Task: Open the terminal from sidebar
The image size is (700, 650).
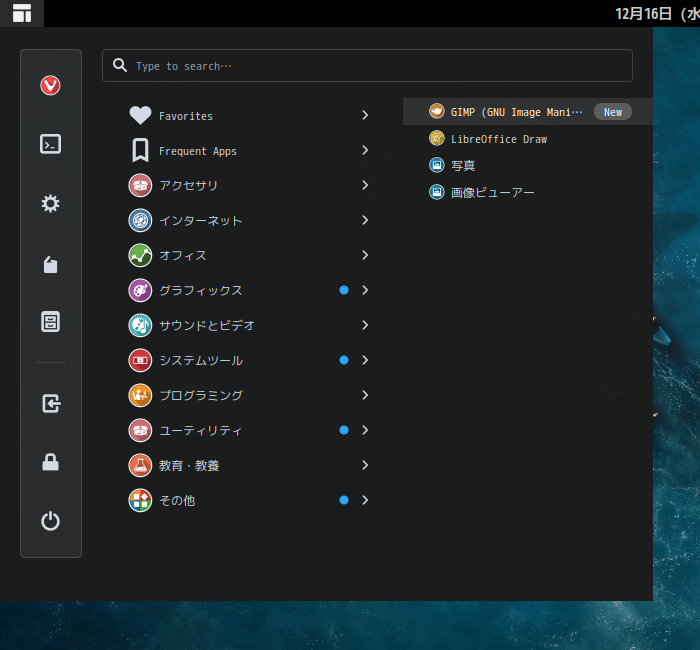Action: point(50,144)
